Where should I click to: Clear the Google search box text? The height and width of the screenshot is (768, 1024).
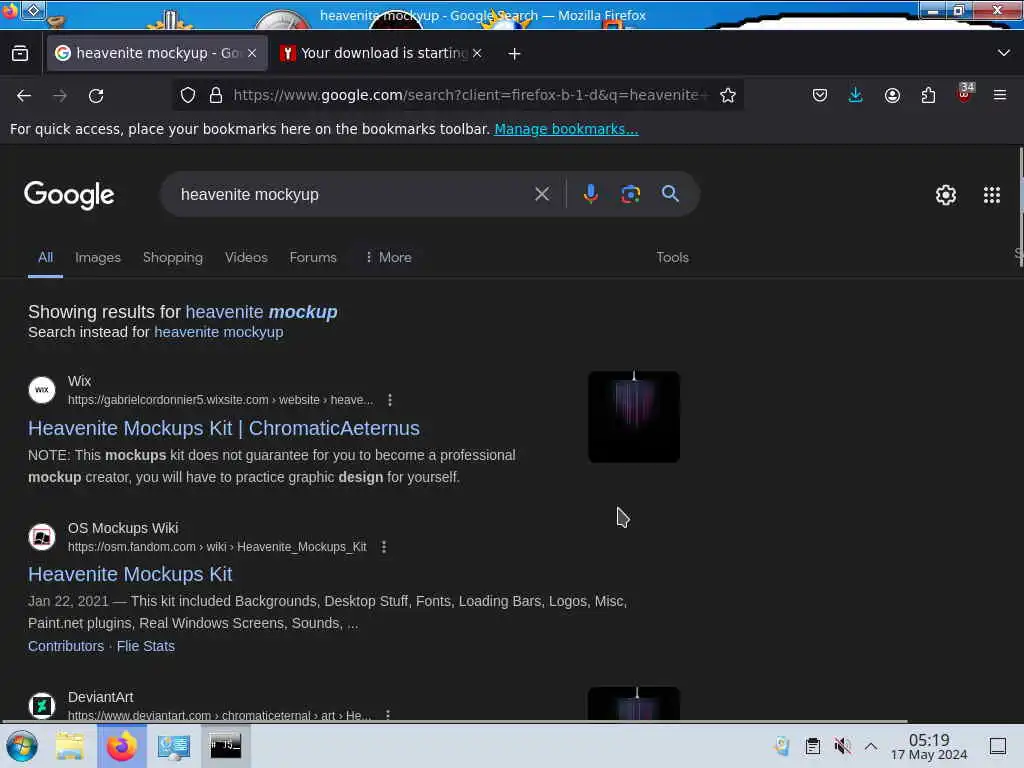pyautogui.click(x=541, y=194)
